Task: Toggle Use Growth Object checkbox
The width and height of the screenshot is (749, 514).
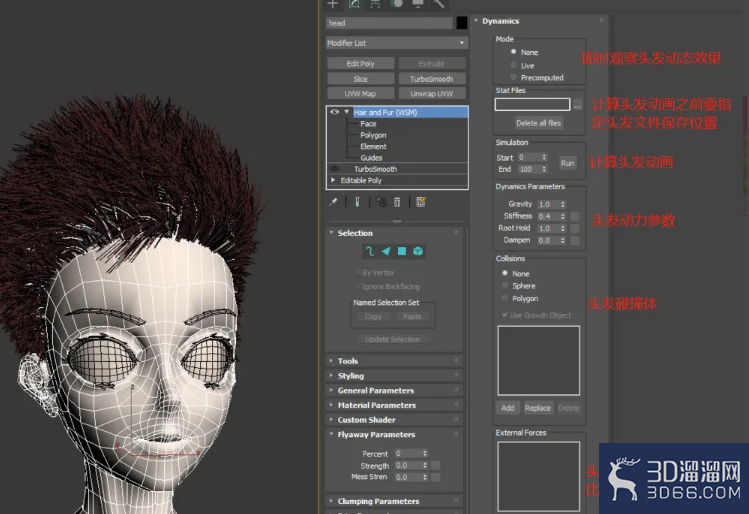Action: point(505,315)
